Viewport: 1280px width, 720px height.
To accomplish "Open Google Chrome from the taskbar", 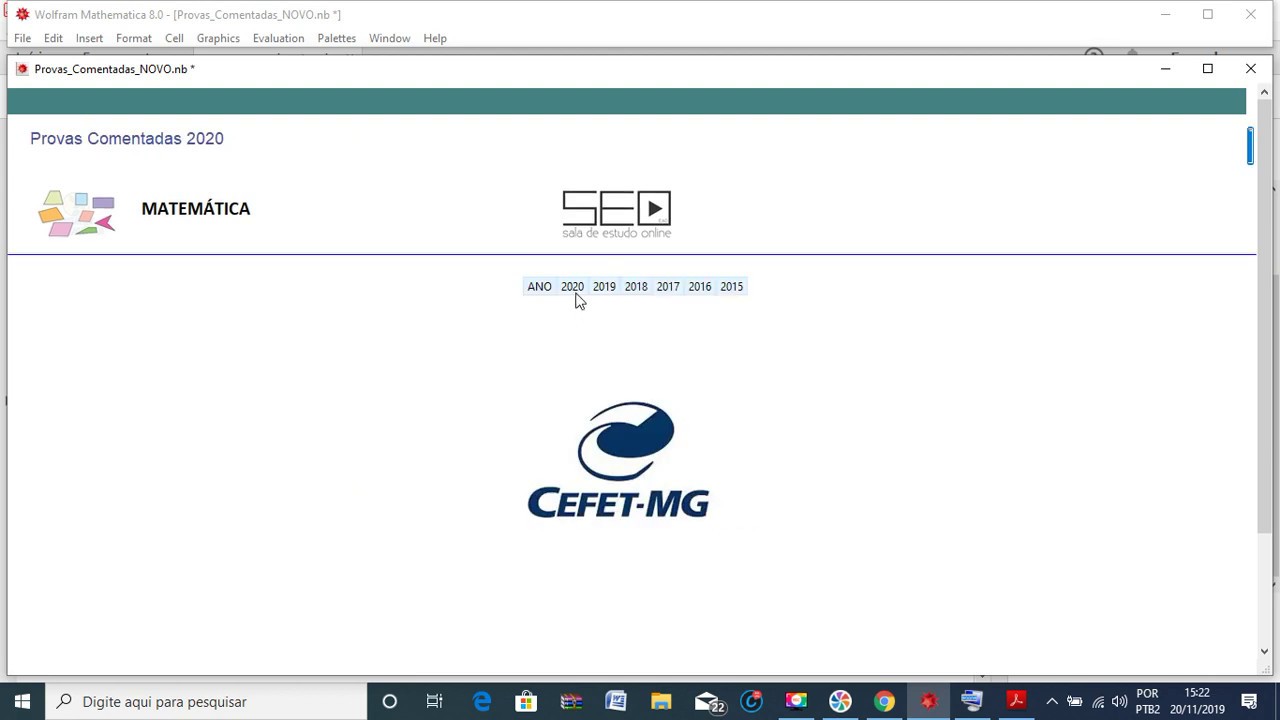I will (884, 701).
